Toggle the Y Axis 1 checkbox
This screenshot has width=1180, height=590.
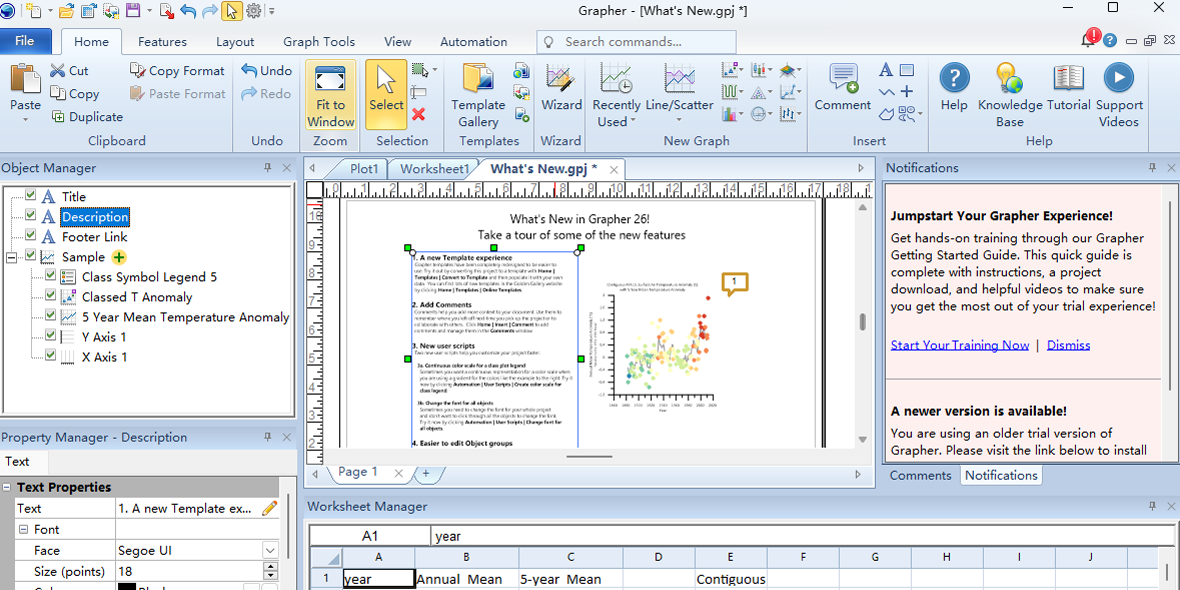pyautogui.click(x=50, y=336)
